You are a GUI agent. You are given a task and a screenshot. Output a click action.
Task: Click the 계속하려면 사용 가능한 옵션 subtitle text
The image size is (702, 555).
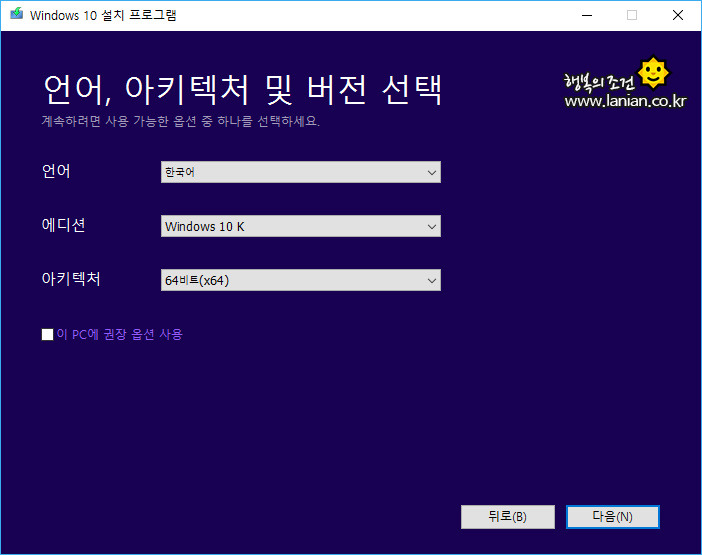(x=181, y=121)
